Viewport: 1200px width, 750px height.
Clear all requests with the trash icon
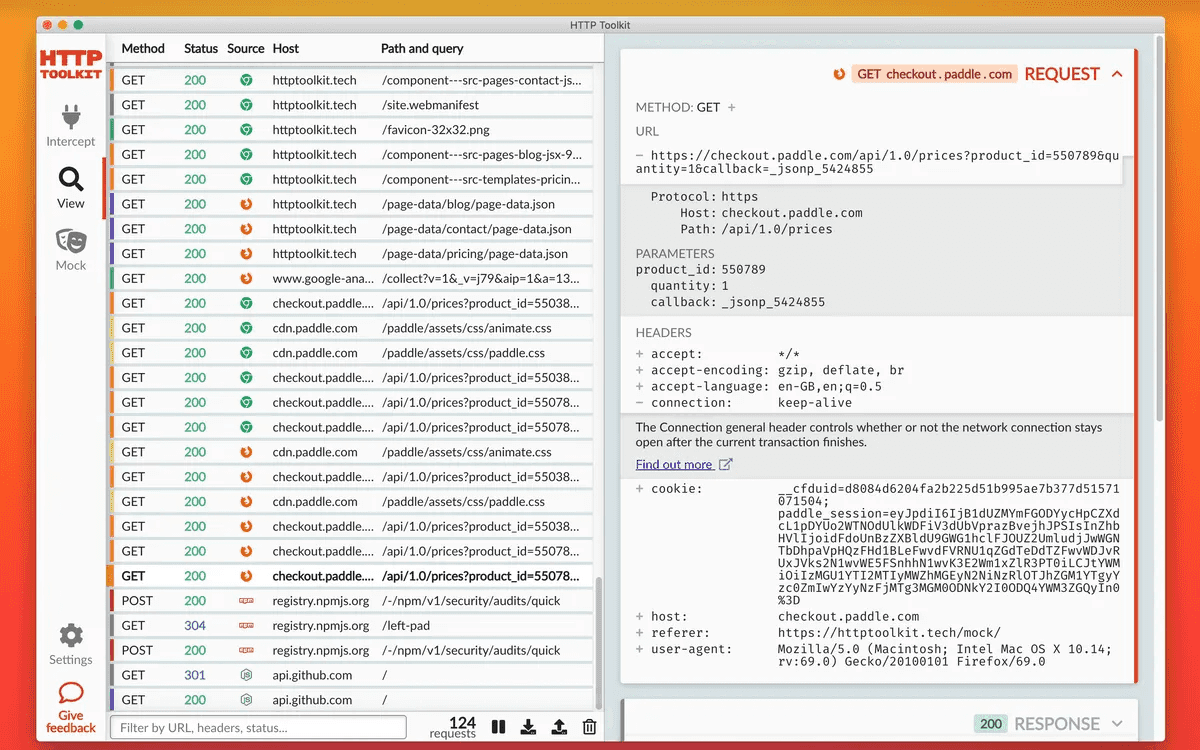590,727
